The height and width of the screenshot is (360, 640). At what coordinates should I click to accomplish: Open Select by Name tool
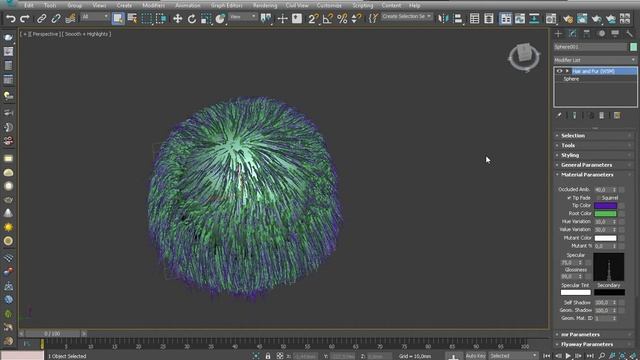pos(132,19)
